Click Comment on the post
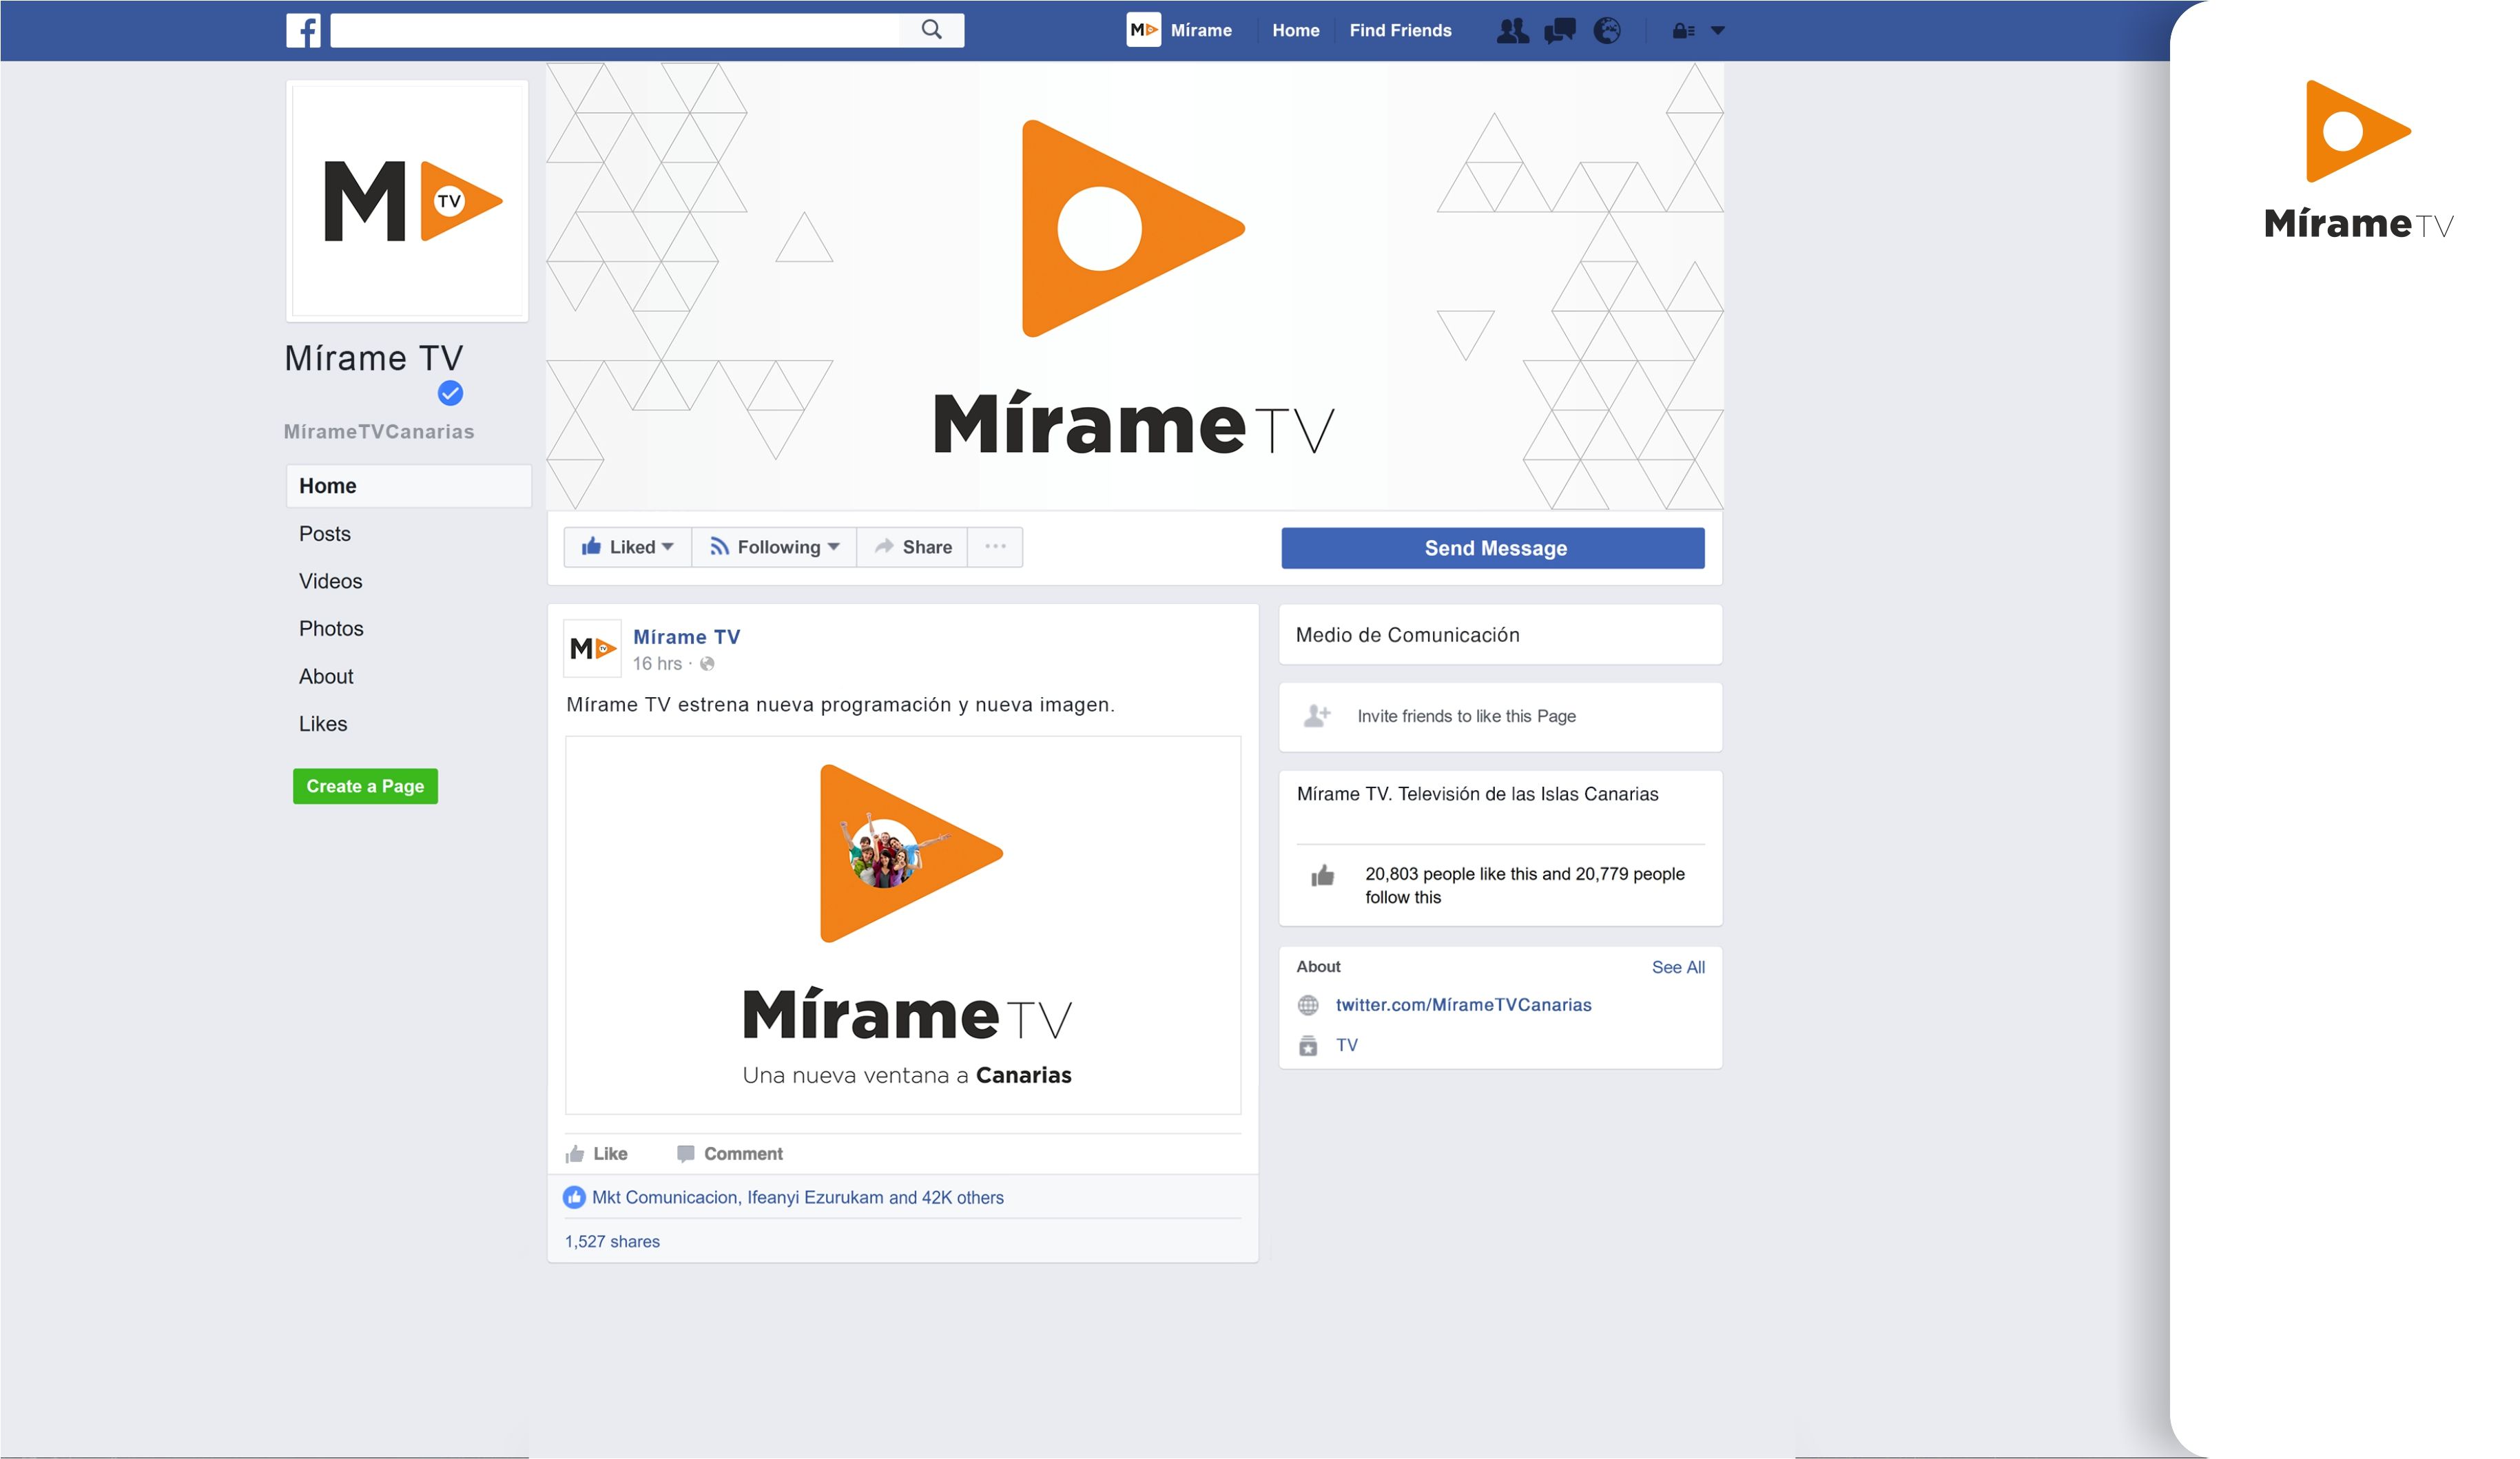The height and width of the screenshot is (1459, 2520). [730, 1154]
